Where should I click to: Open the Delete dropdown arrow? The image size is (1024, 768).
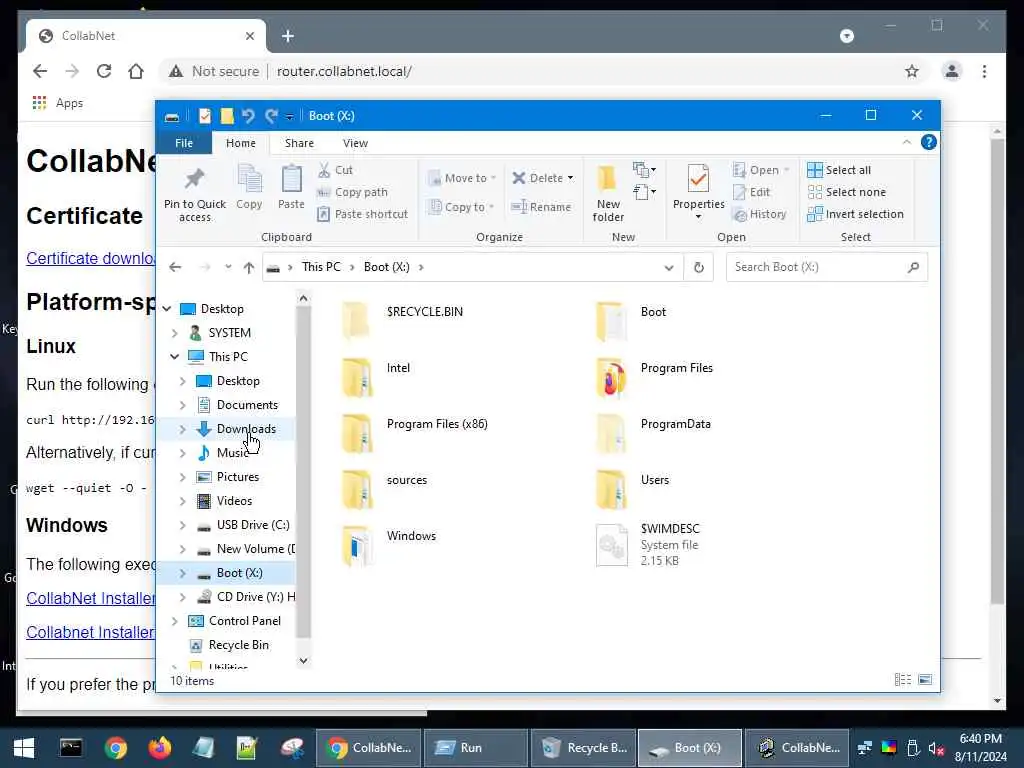click(570, 178)
